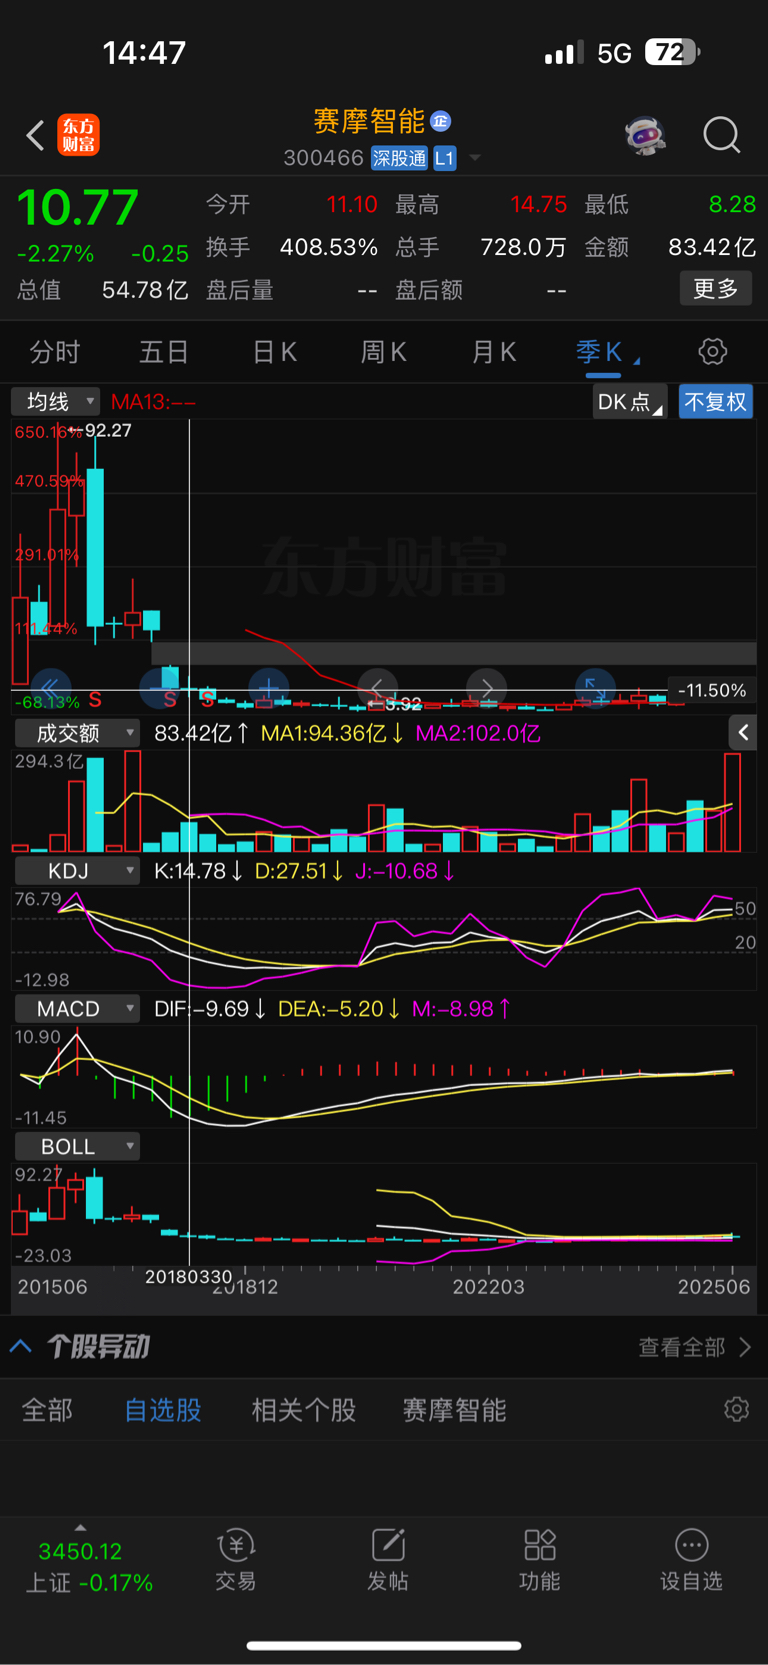The height and width of the screenshot is (1665, 768).
Task: Tap the L1 level badge
Action: (444, 158)
